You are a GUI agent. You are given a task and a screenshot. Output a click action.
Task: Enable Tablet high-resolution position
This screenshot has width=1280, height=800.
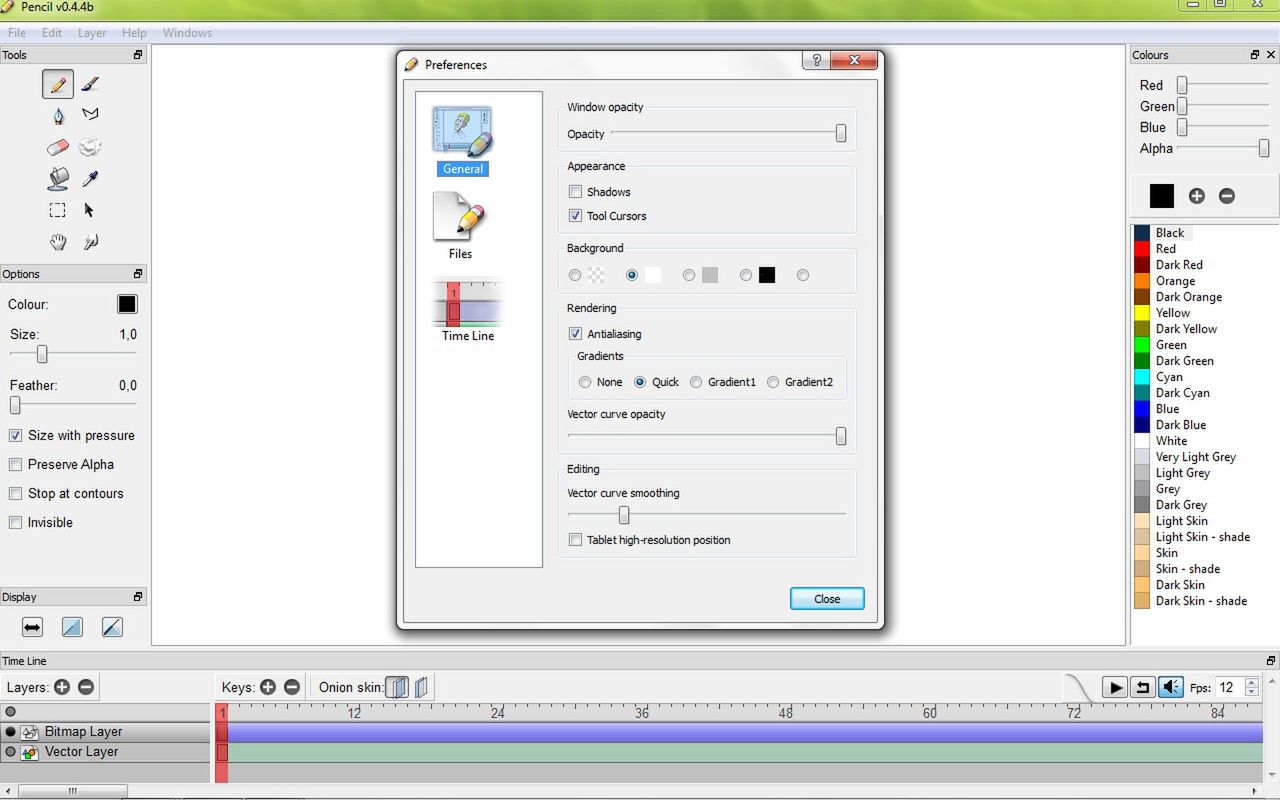coord(575,540)
